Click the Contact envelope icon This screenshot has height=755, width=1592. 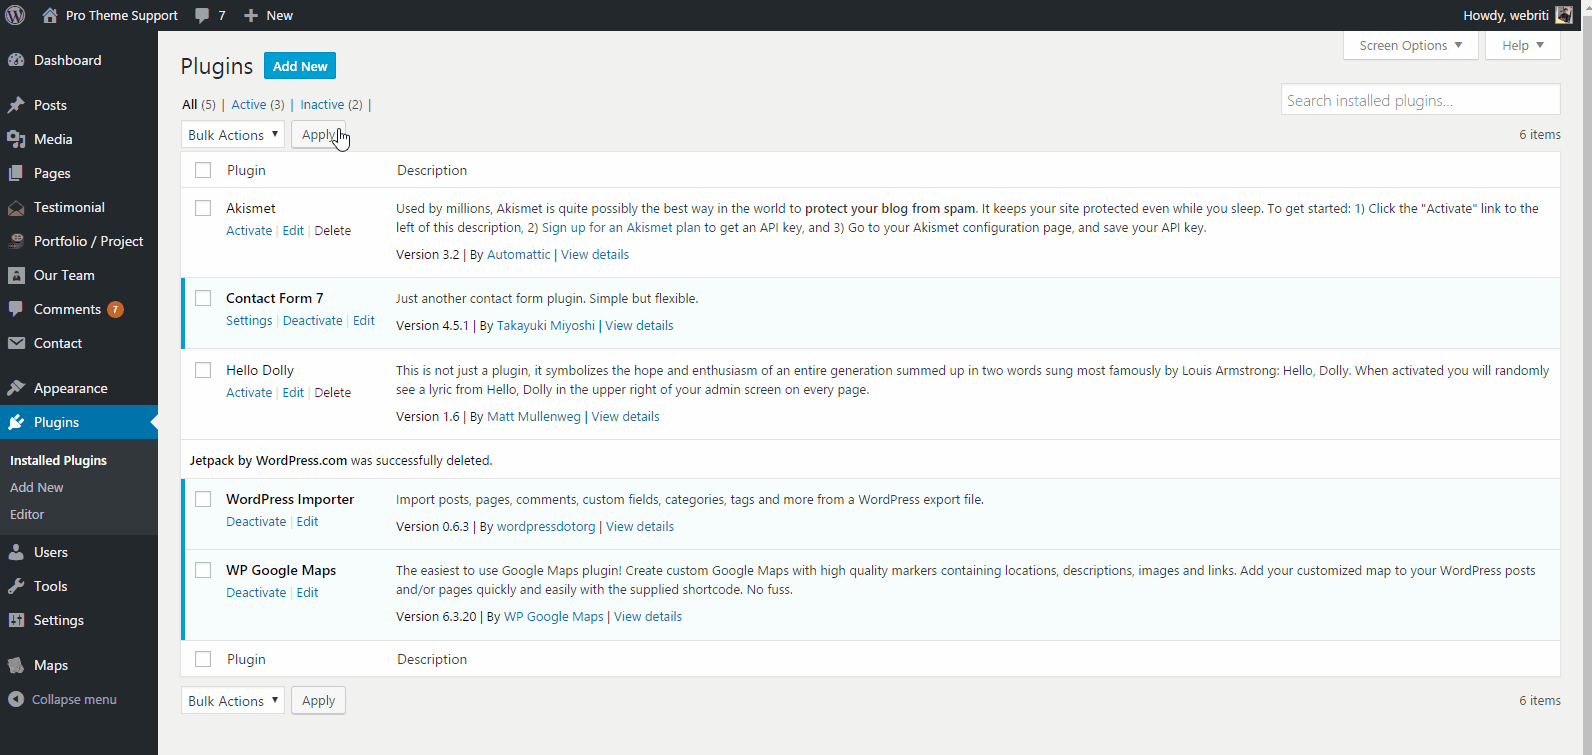pos(16,343)
